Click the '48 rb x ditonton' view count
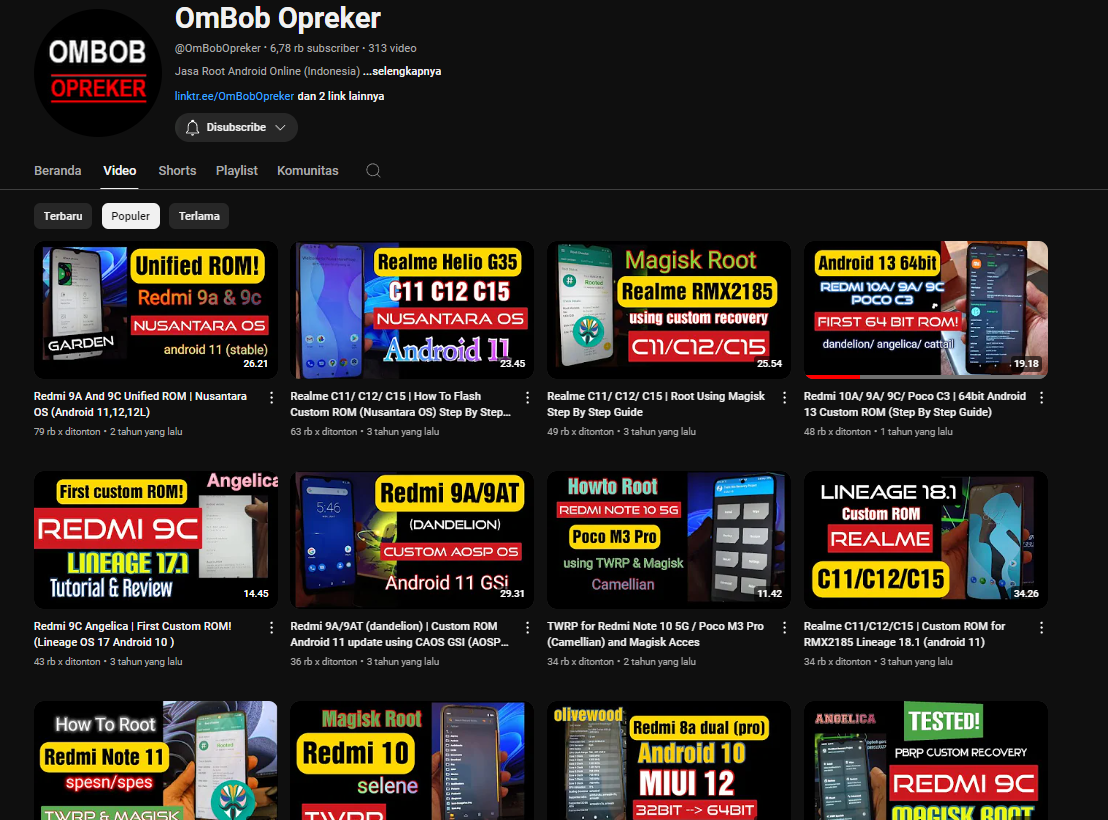Image resolution: width=1108 pixels, height=820 pixels. [837, 431]
